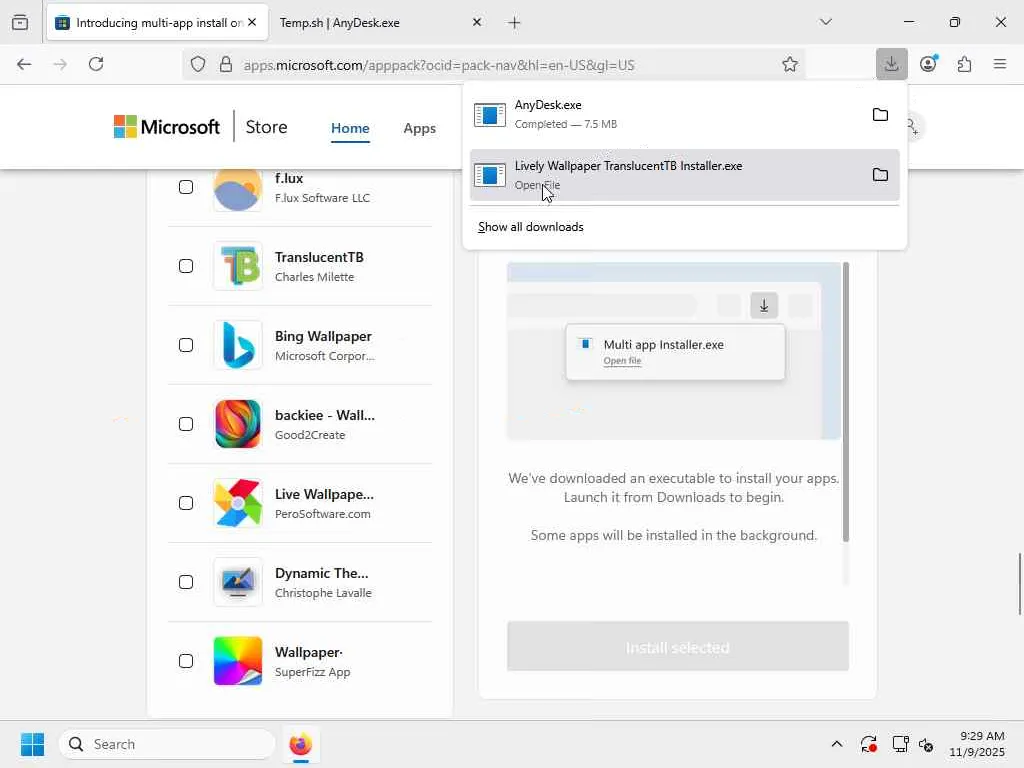Open the sync tray icon
This screenshot has height=768, width=1024.
pos(869,744)
